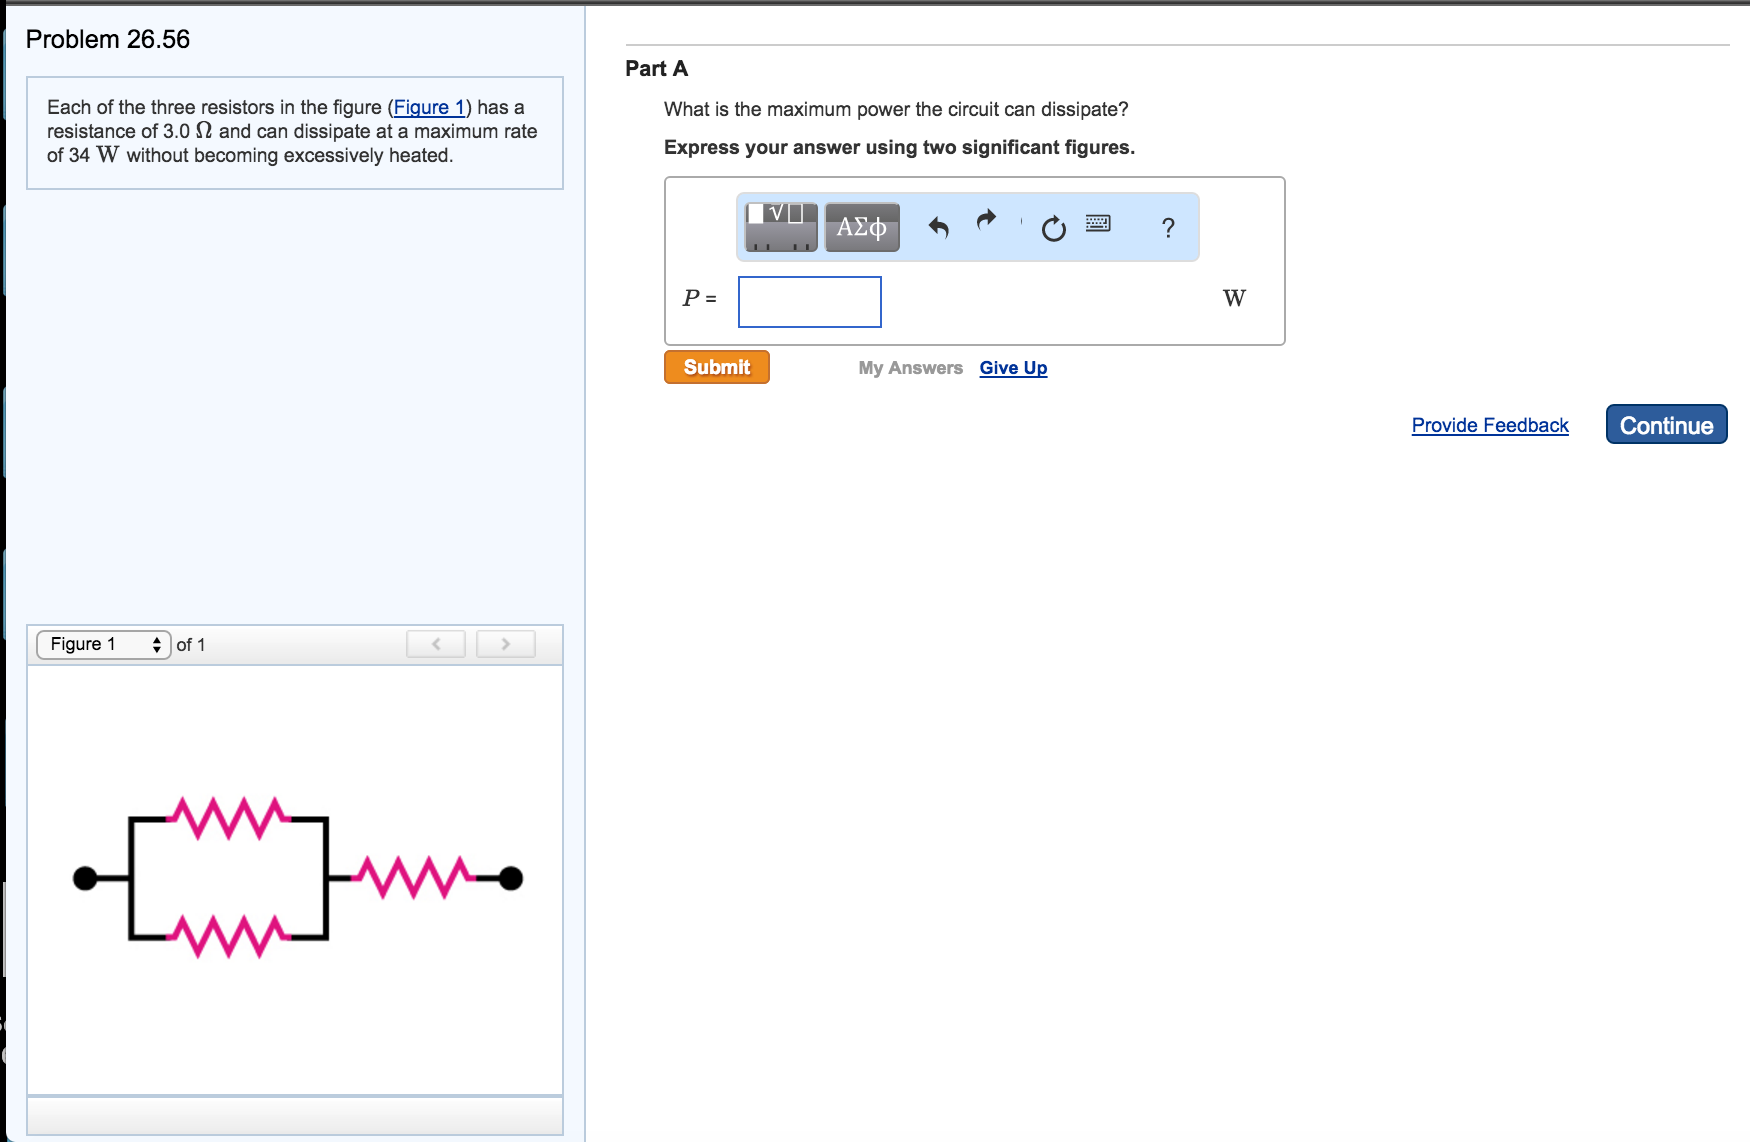Open the Greek letters ΑΣφ palette
Screen dimensions: 1750x1142
coord(860,227)
